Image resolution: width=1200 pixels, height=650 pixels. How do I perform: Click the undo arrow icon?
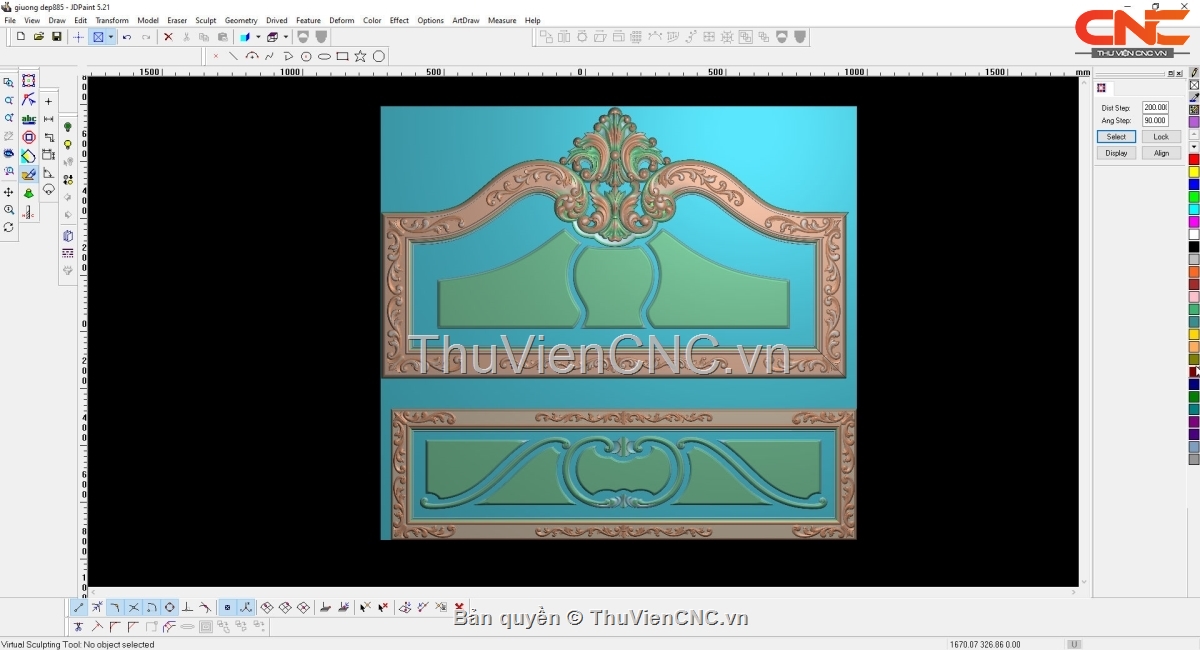[x=127, y=37]
